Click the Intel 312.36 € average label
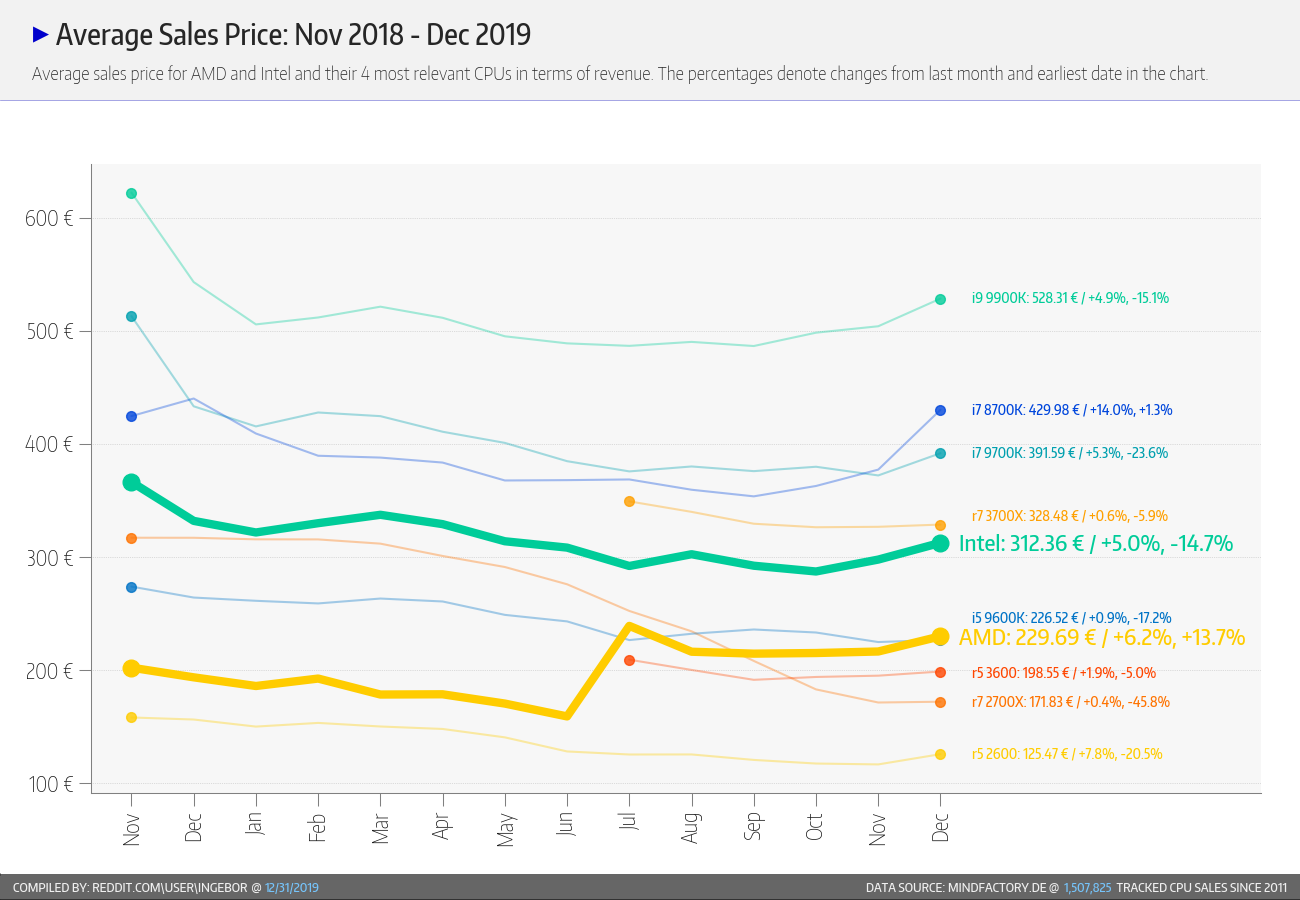This screenshot has width=1300, height=900. pyautogui.click(x=1095, y=544)
